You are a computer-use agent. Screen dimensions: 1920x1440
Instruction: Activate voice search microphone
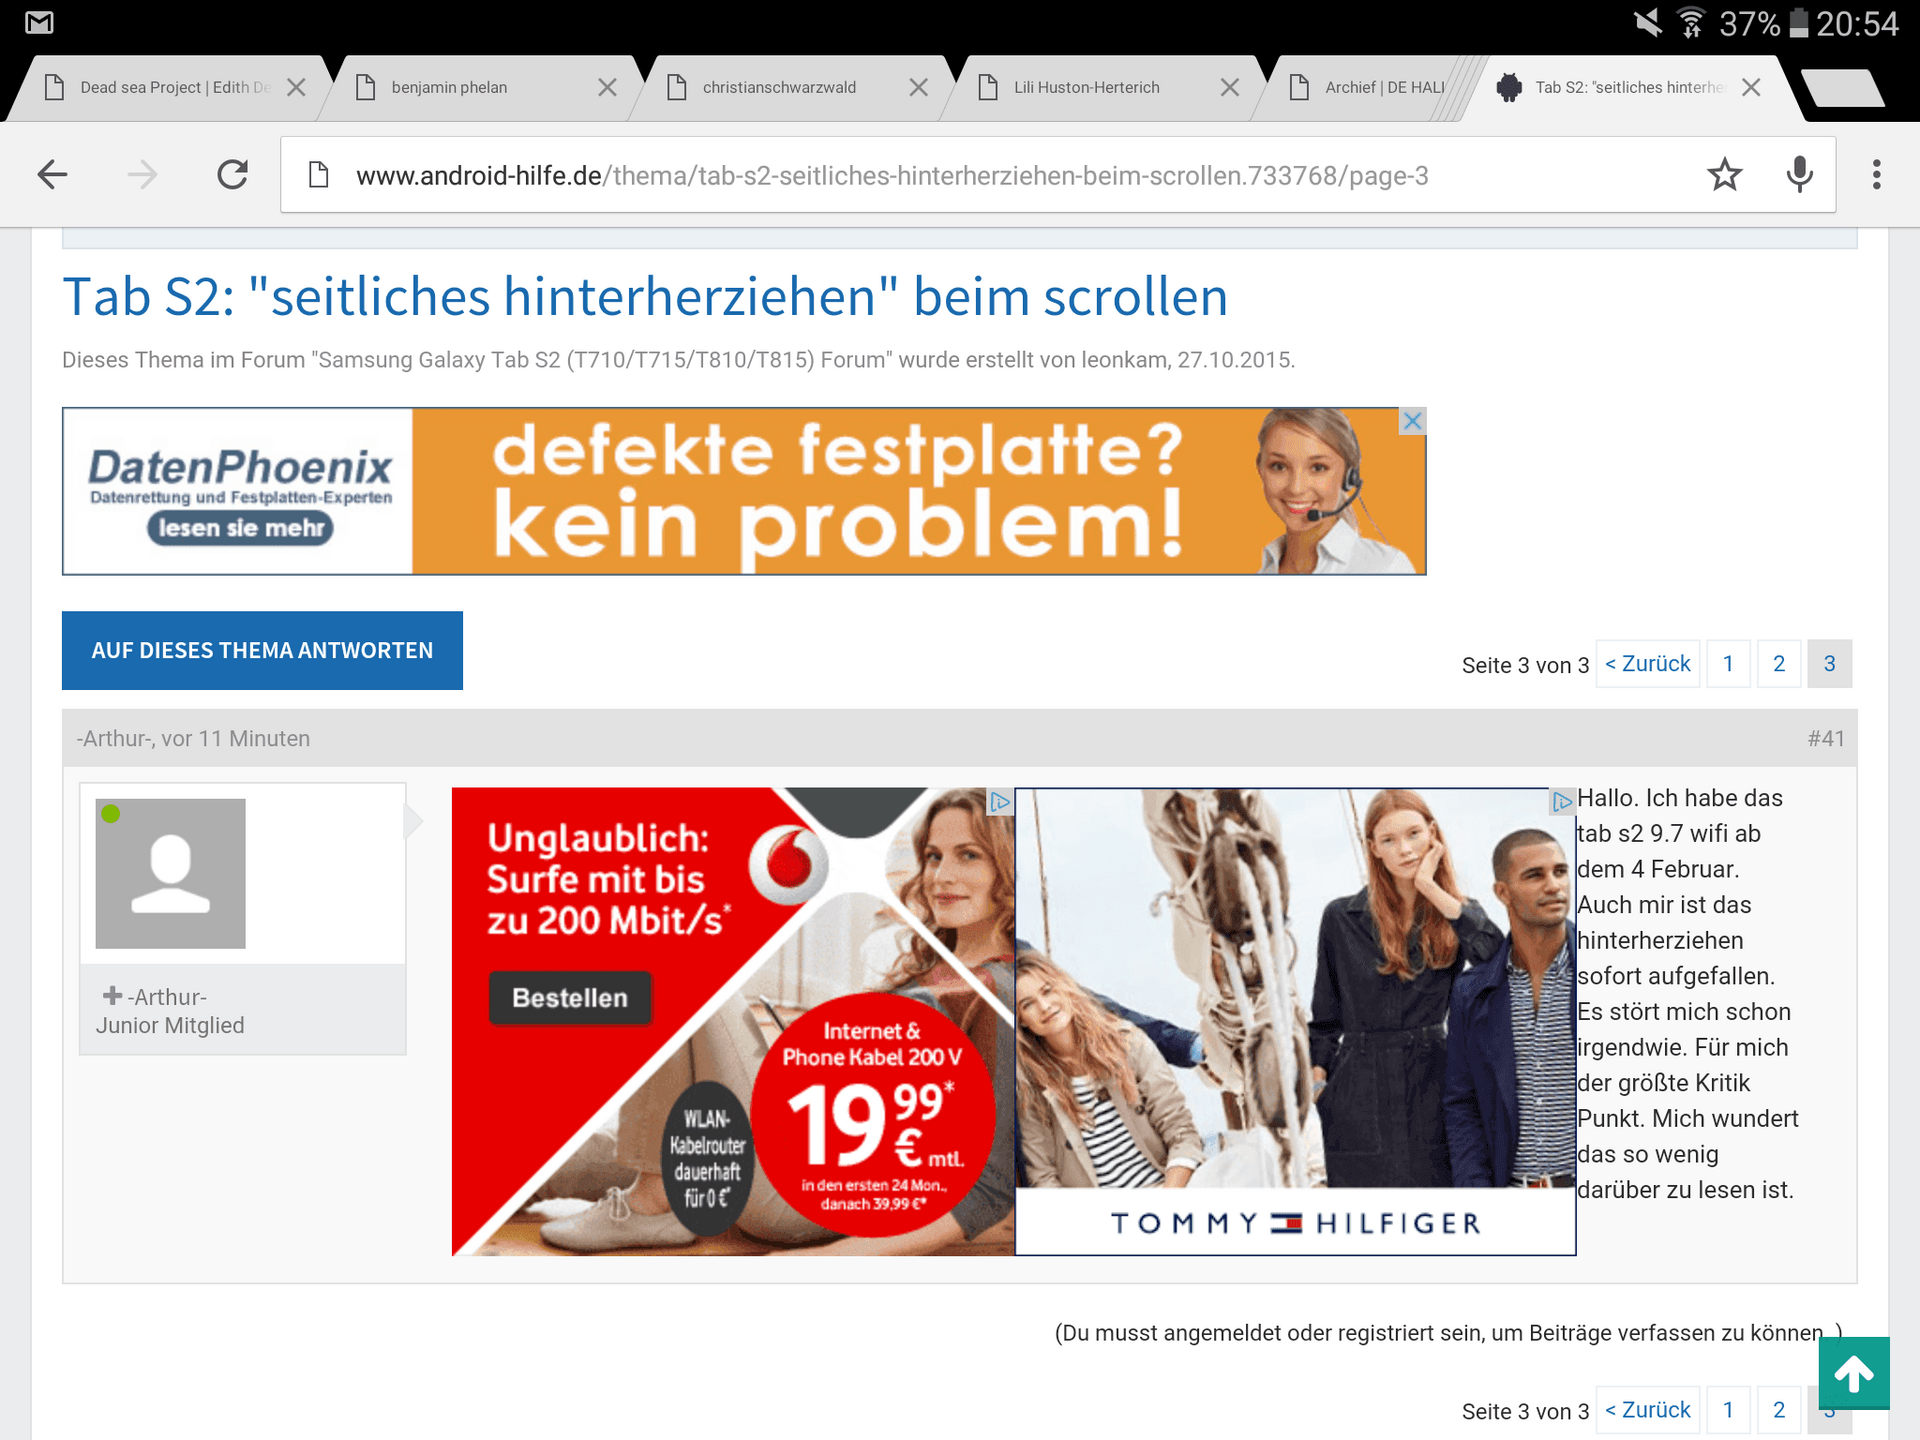click(1799, 175)
